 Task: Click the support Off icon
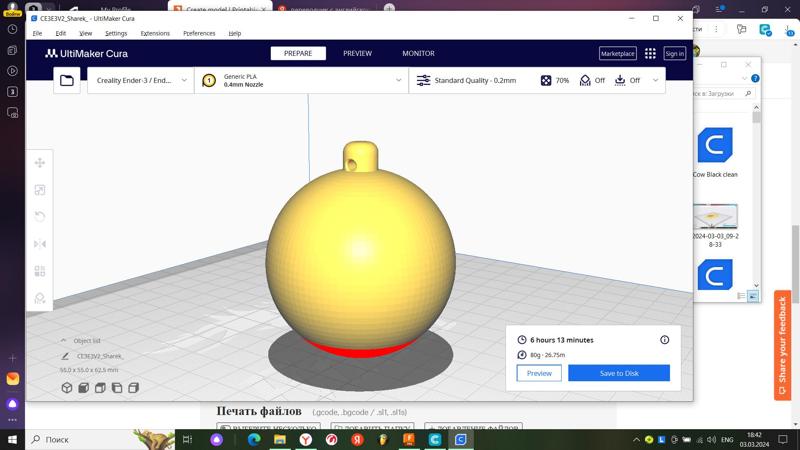[585, 80]
